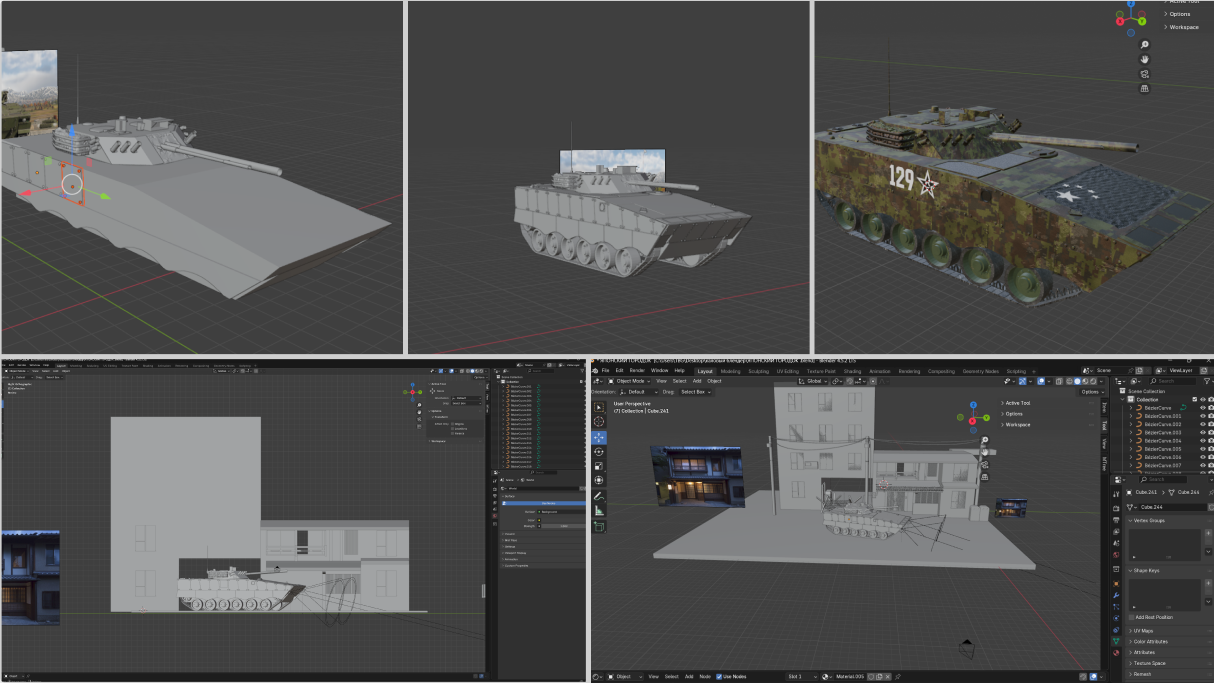
Task: Open Object properties tab (orange square) in Properties editor
Action: click(x=1116, y=583)
